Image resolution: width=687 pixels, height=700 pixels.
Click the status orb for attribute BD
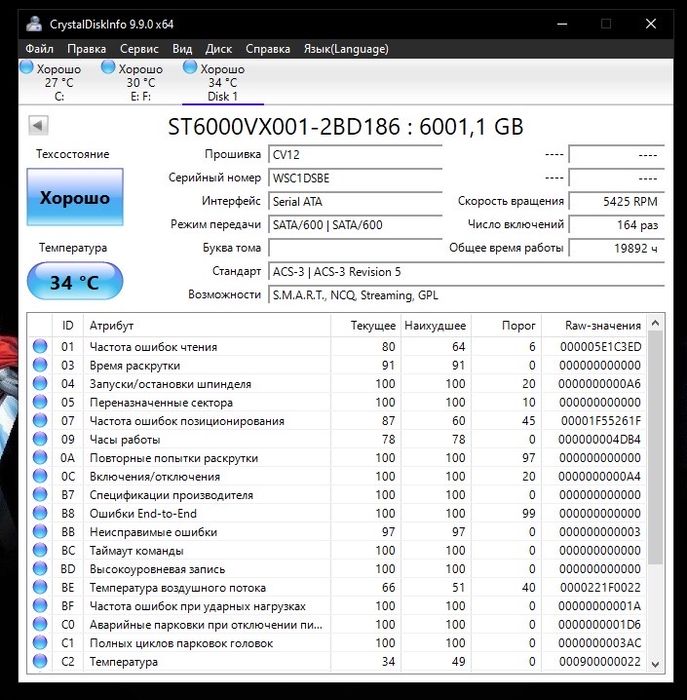pyautogui.click(x=40, y=568)
